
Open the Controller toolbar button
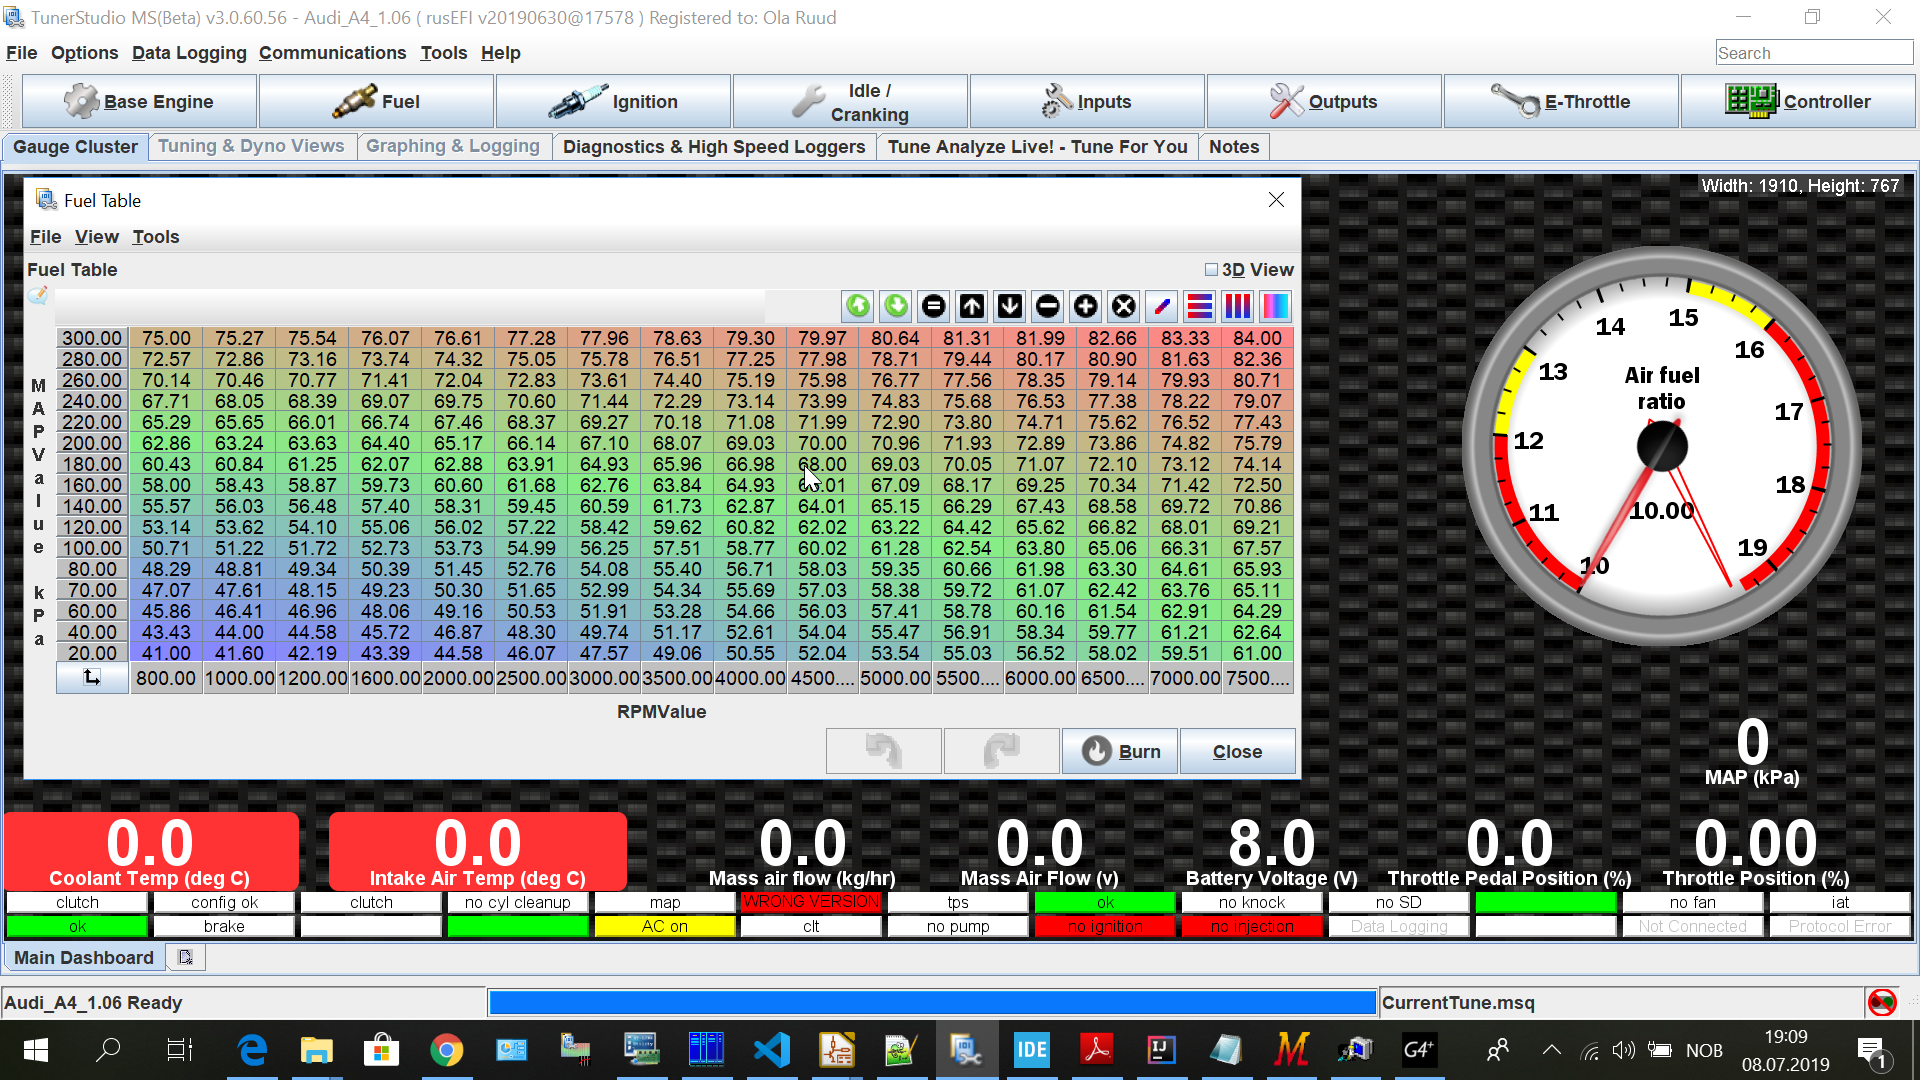pos(1798,101)
